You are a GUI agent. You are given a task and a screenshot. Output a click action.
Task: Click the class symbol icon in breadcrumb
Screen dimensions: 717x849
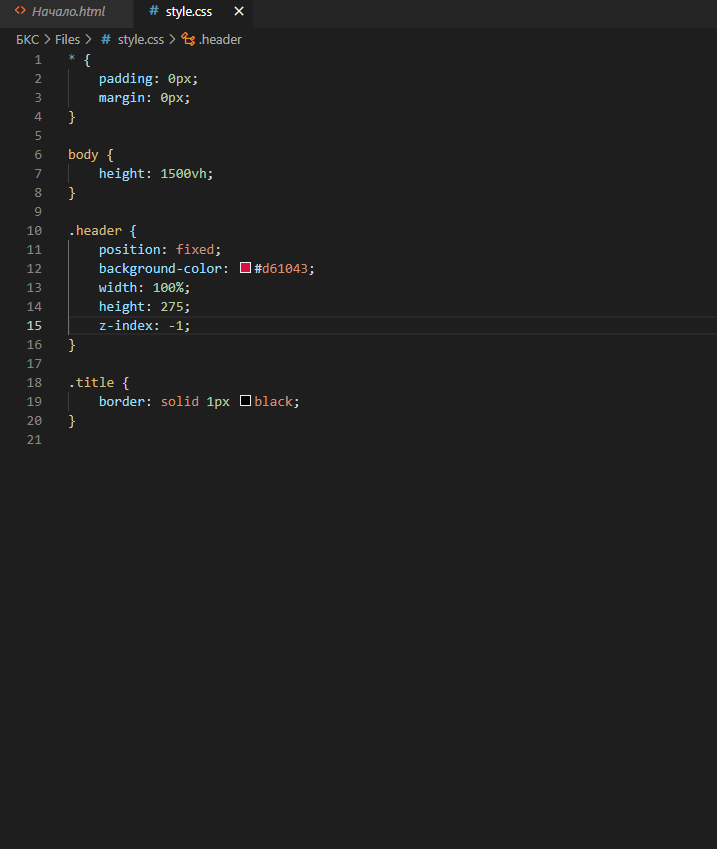[x=188, y=39]
